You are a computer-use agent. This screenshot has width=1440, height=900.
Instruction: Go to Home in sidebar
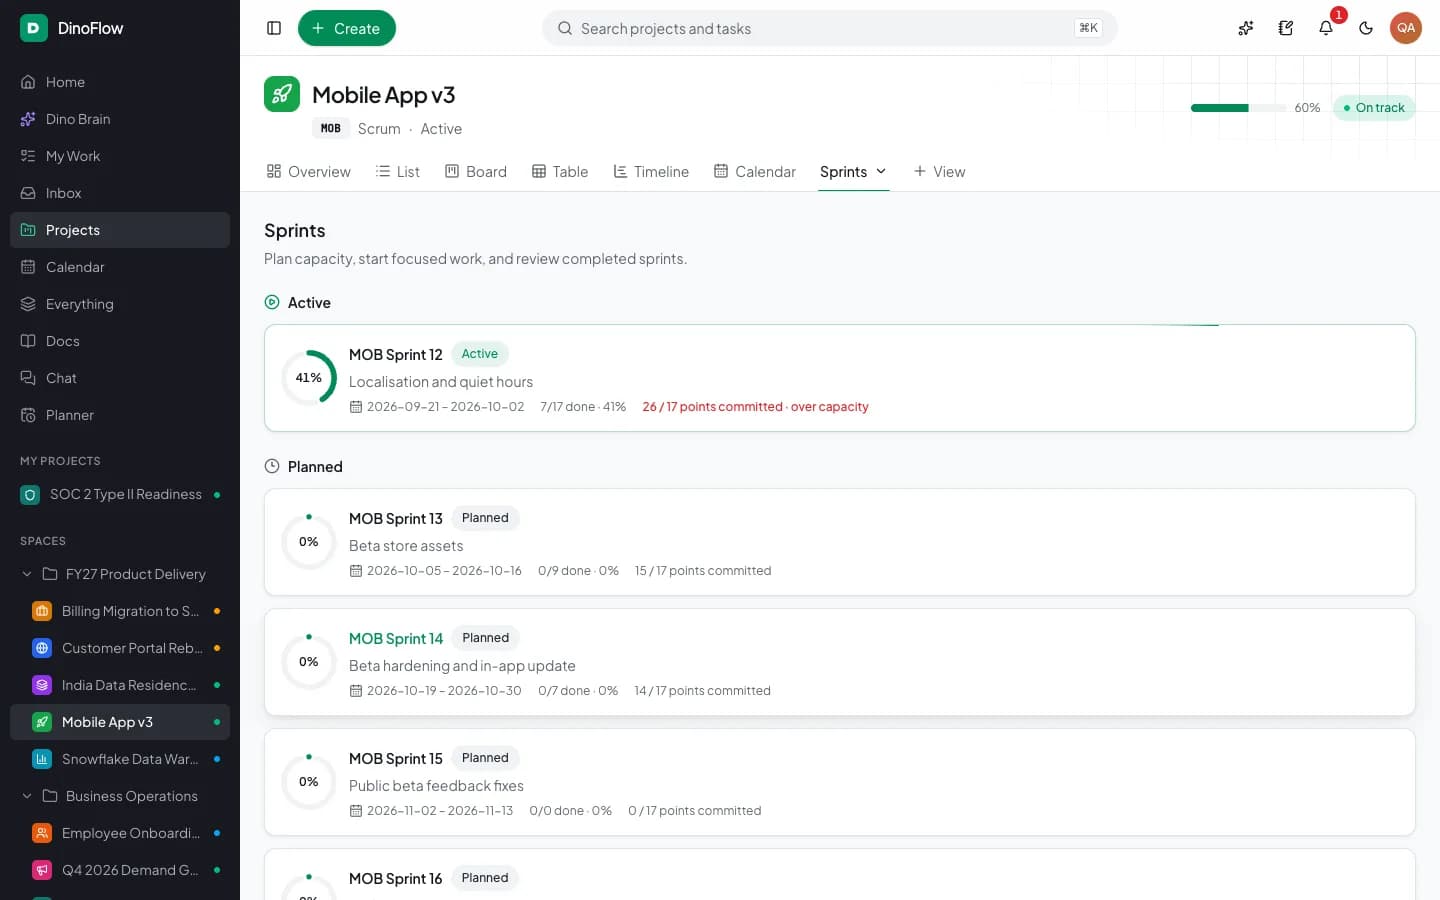[x=120, y=82]
